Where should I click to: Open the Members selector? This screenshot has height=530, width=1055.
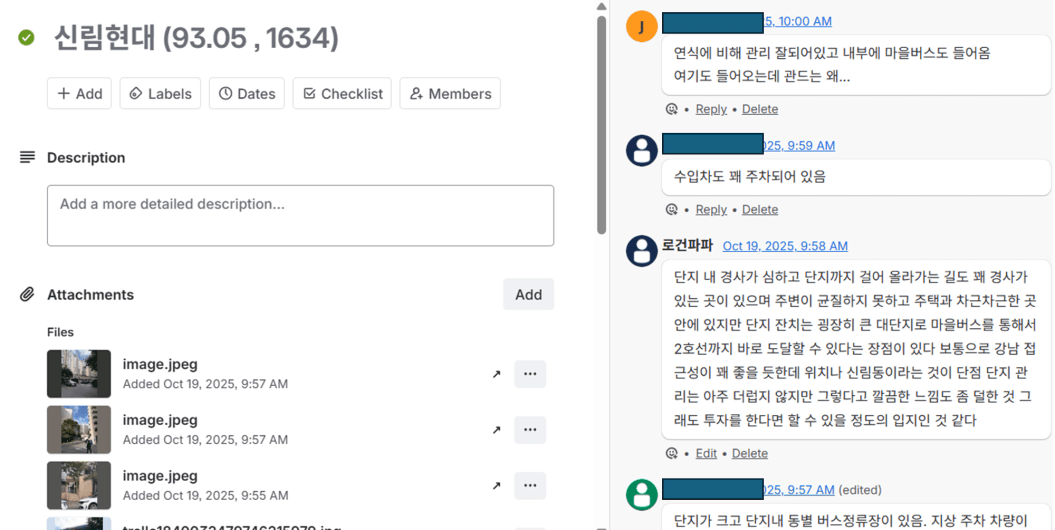(x=450, y=94)
